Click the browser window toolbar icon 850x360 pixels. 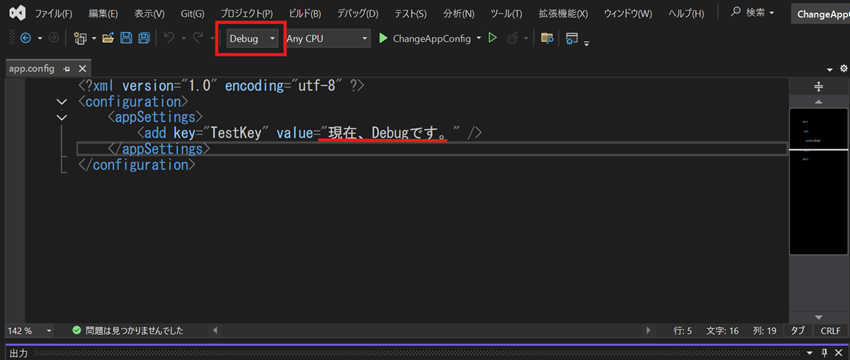571,38
